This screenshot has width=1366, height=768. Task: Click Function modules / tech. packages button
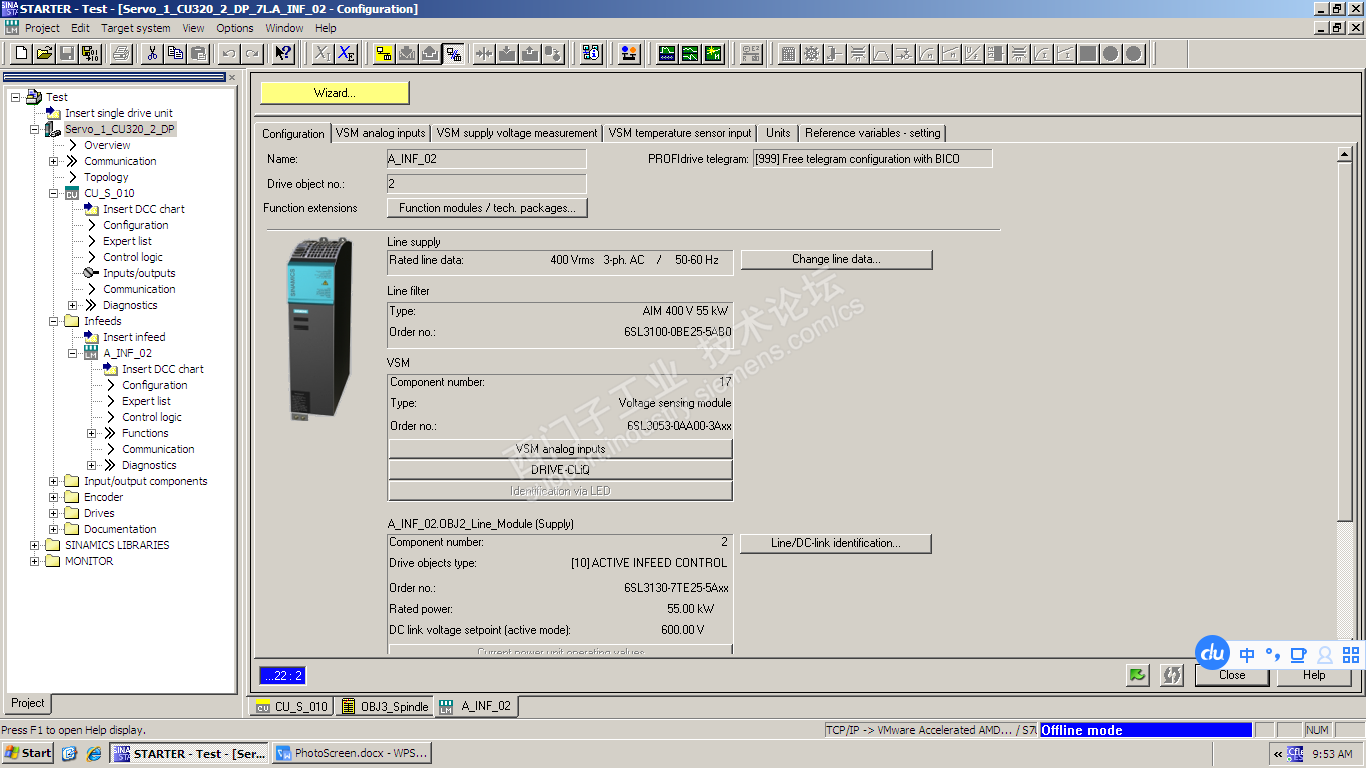click(487, 208)
